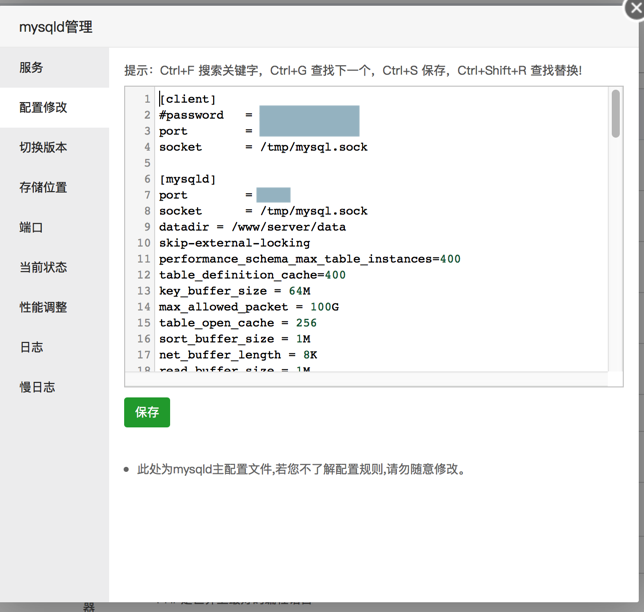Click [mysqld] section header line

pyautogui.click(x=187, y=179)
